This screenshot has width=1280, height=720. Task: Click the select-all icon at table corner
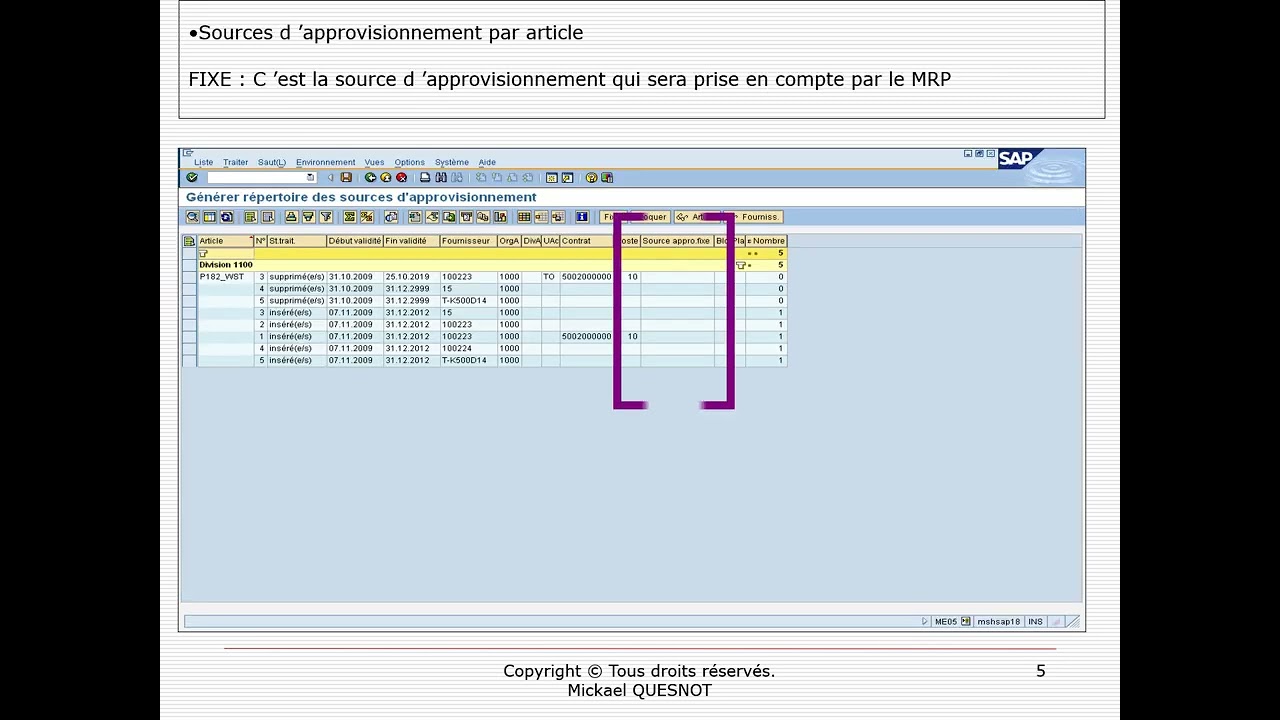[x=189, y=241]
